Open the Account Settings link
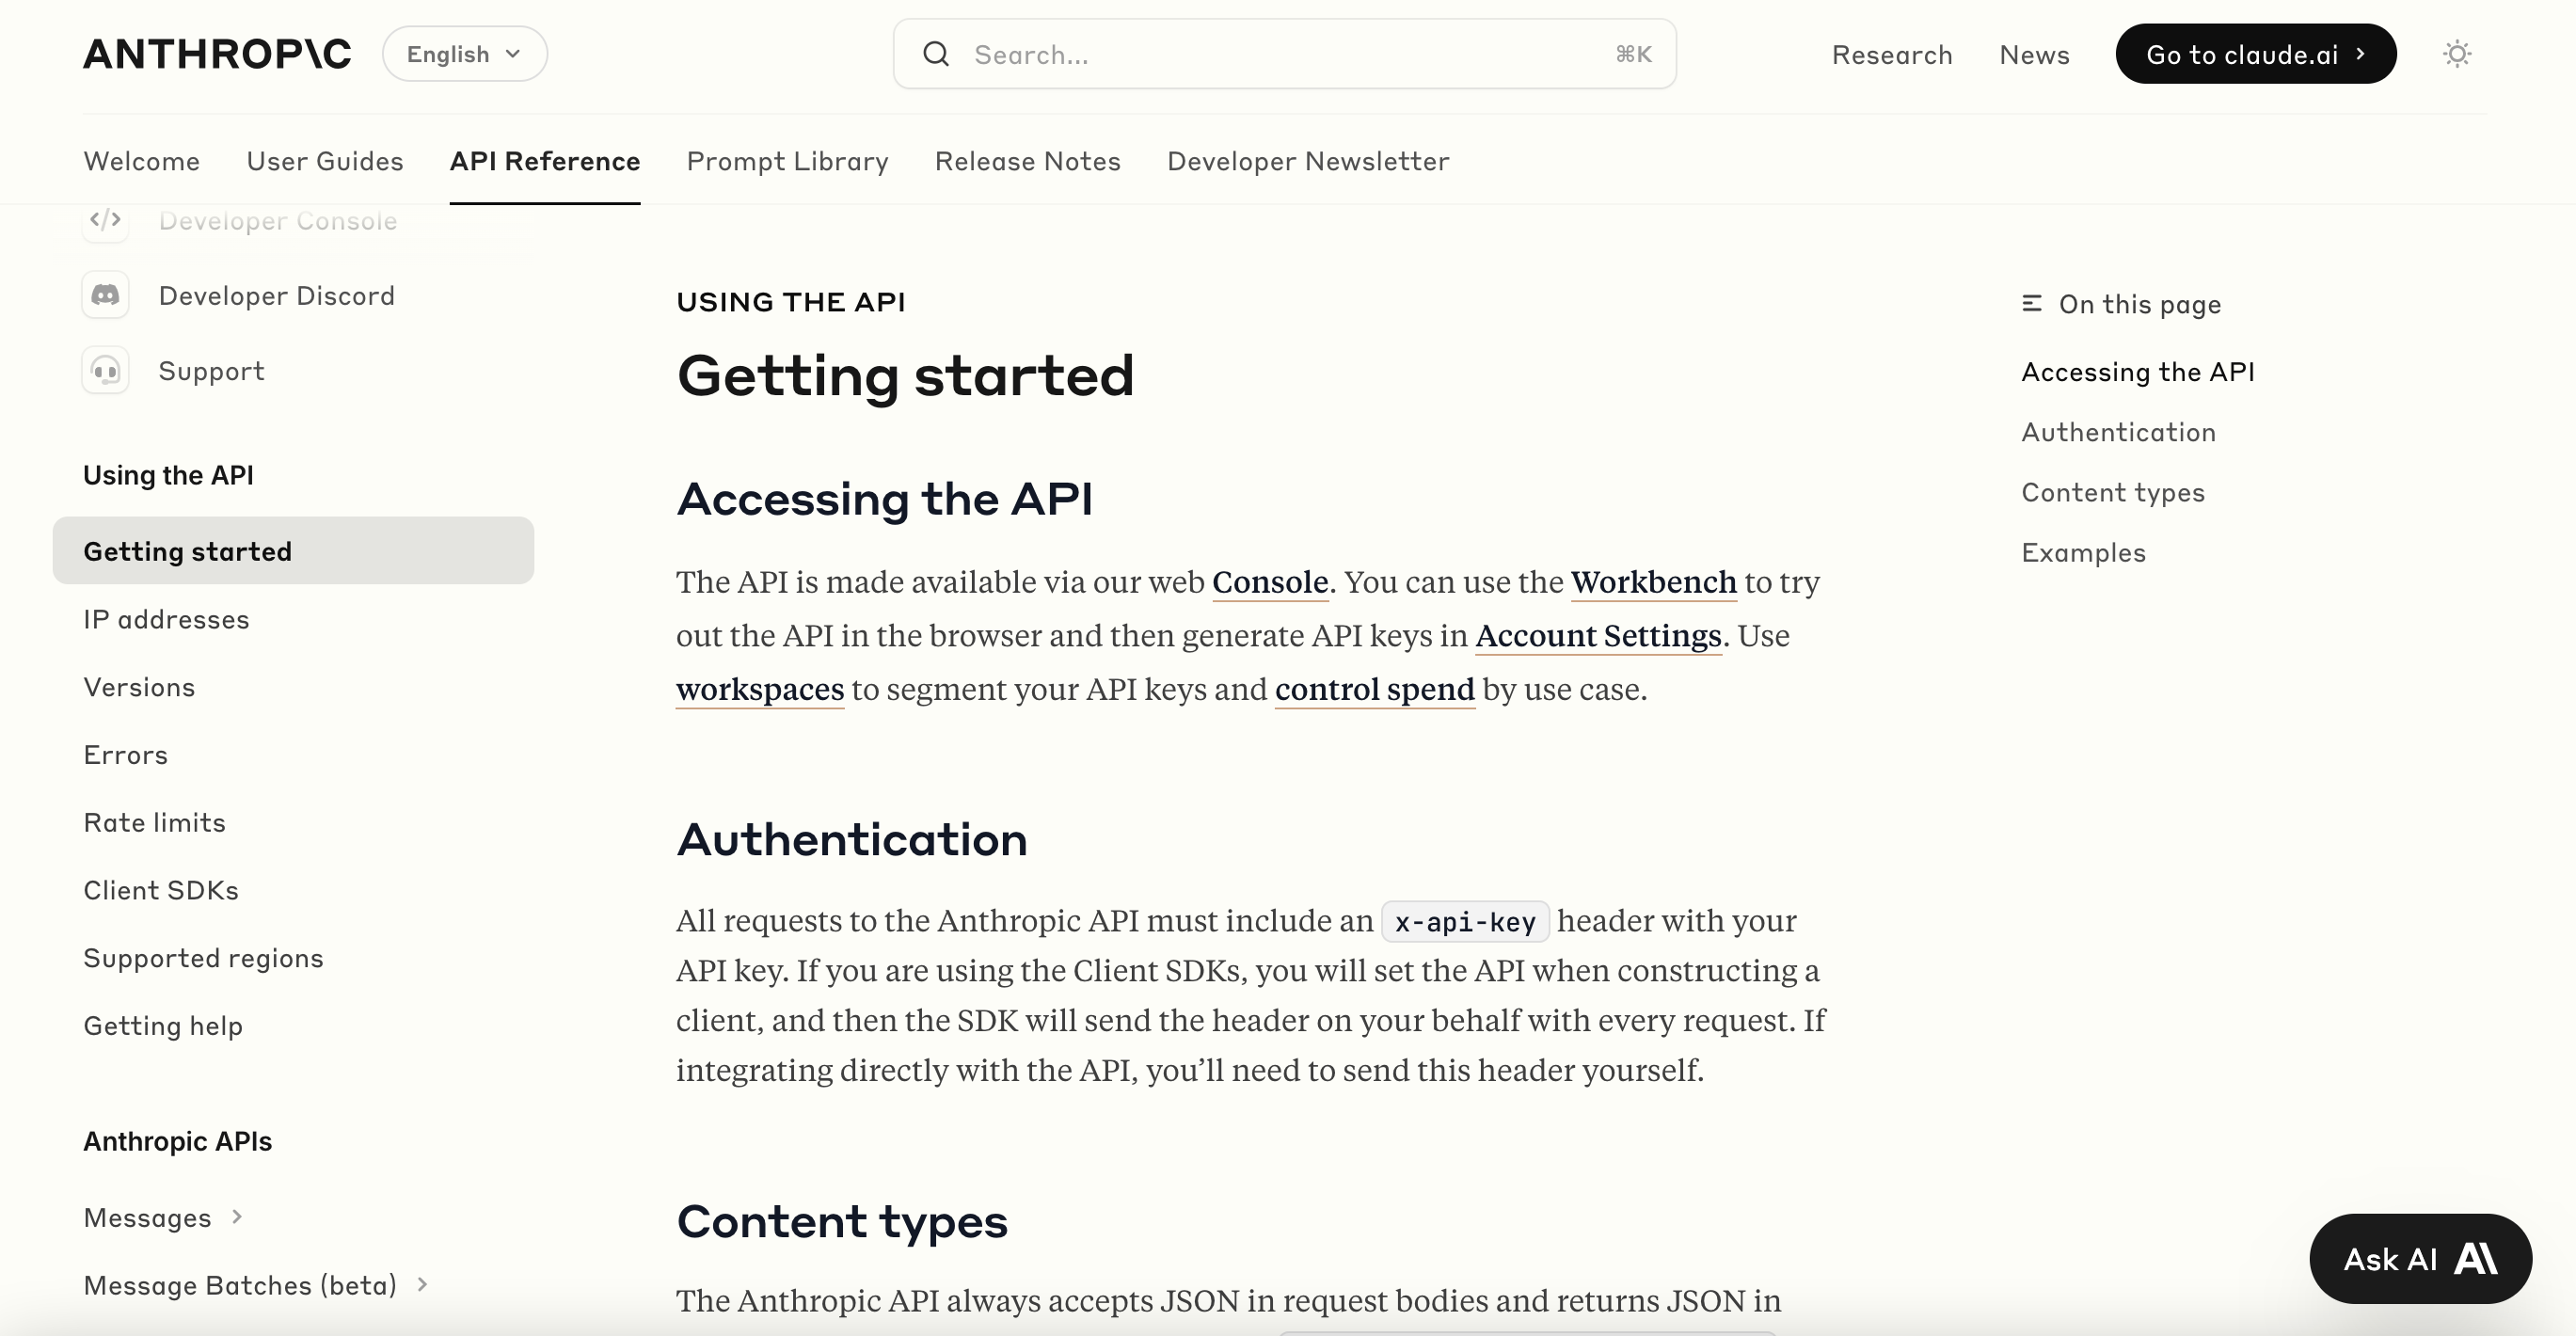Image resolution: width=2576 pixels, height=1336 pixels. [1599, 635]
